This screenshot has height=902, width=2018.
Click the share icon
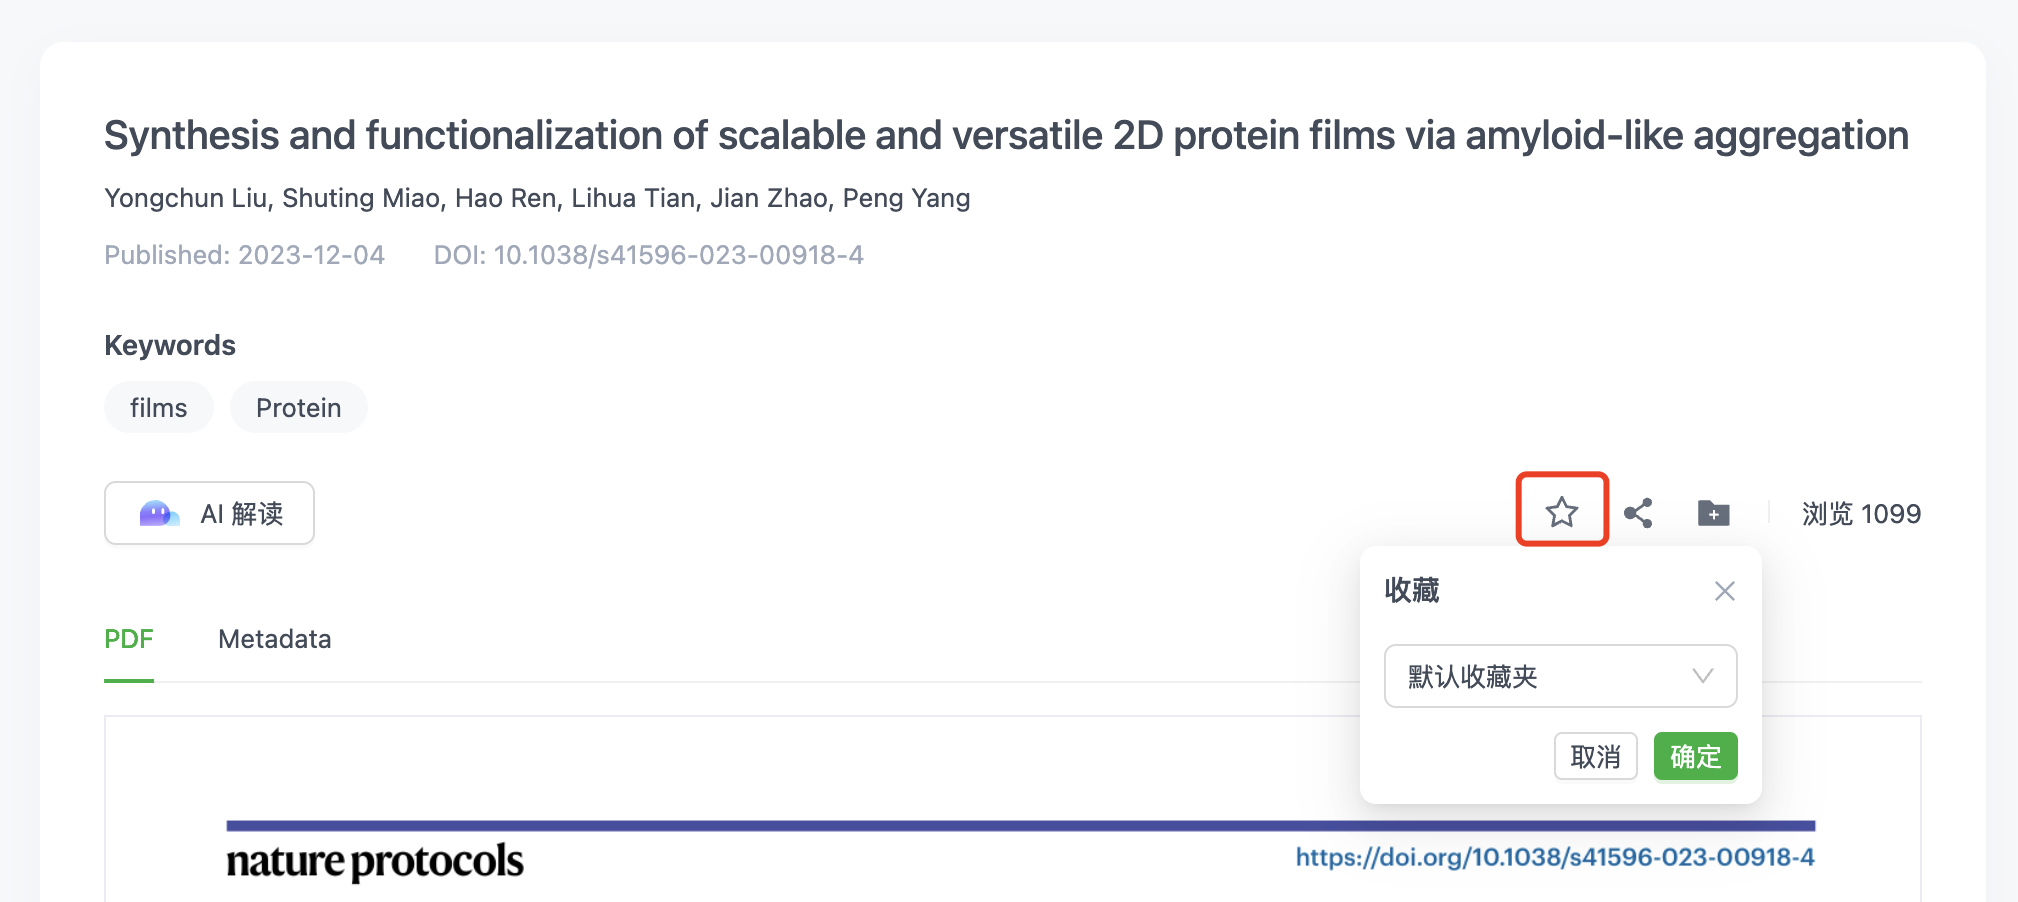pyautogui.click(x=1638, y=513)
